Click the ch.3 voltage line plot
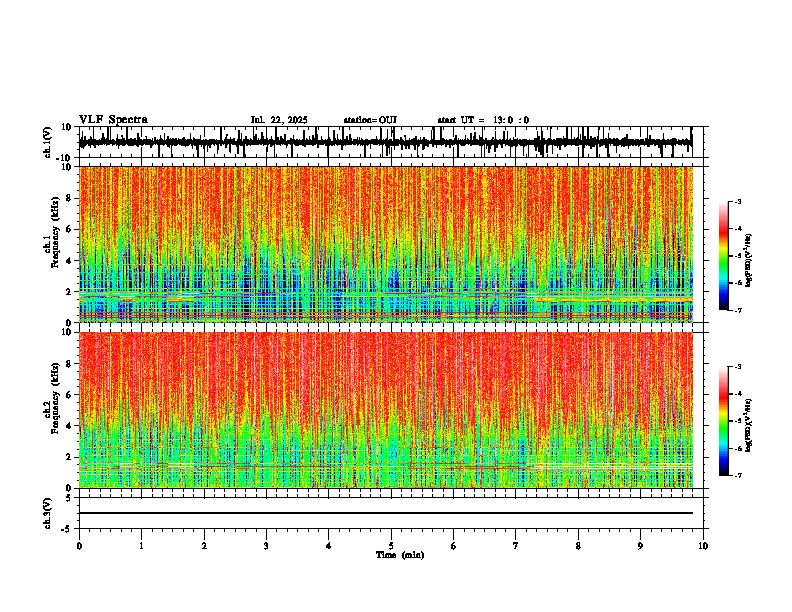Viewport: 792px width, 612px height. [391, 513]
